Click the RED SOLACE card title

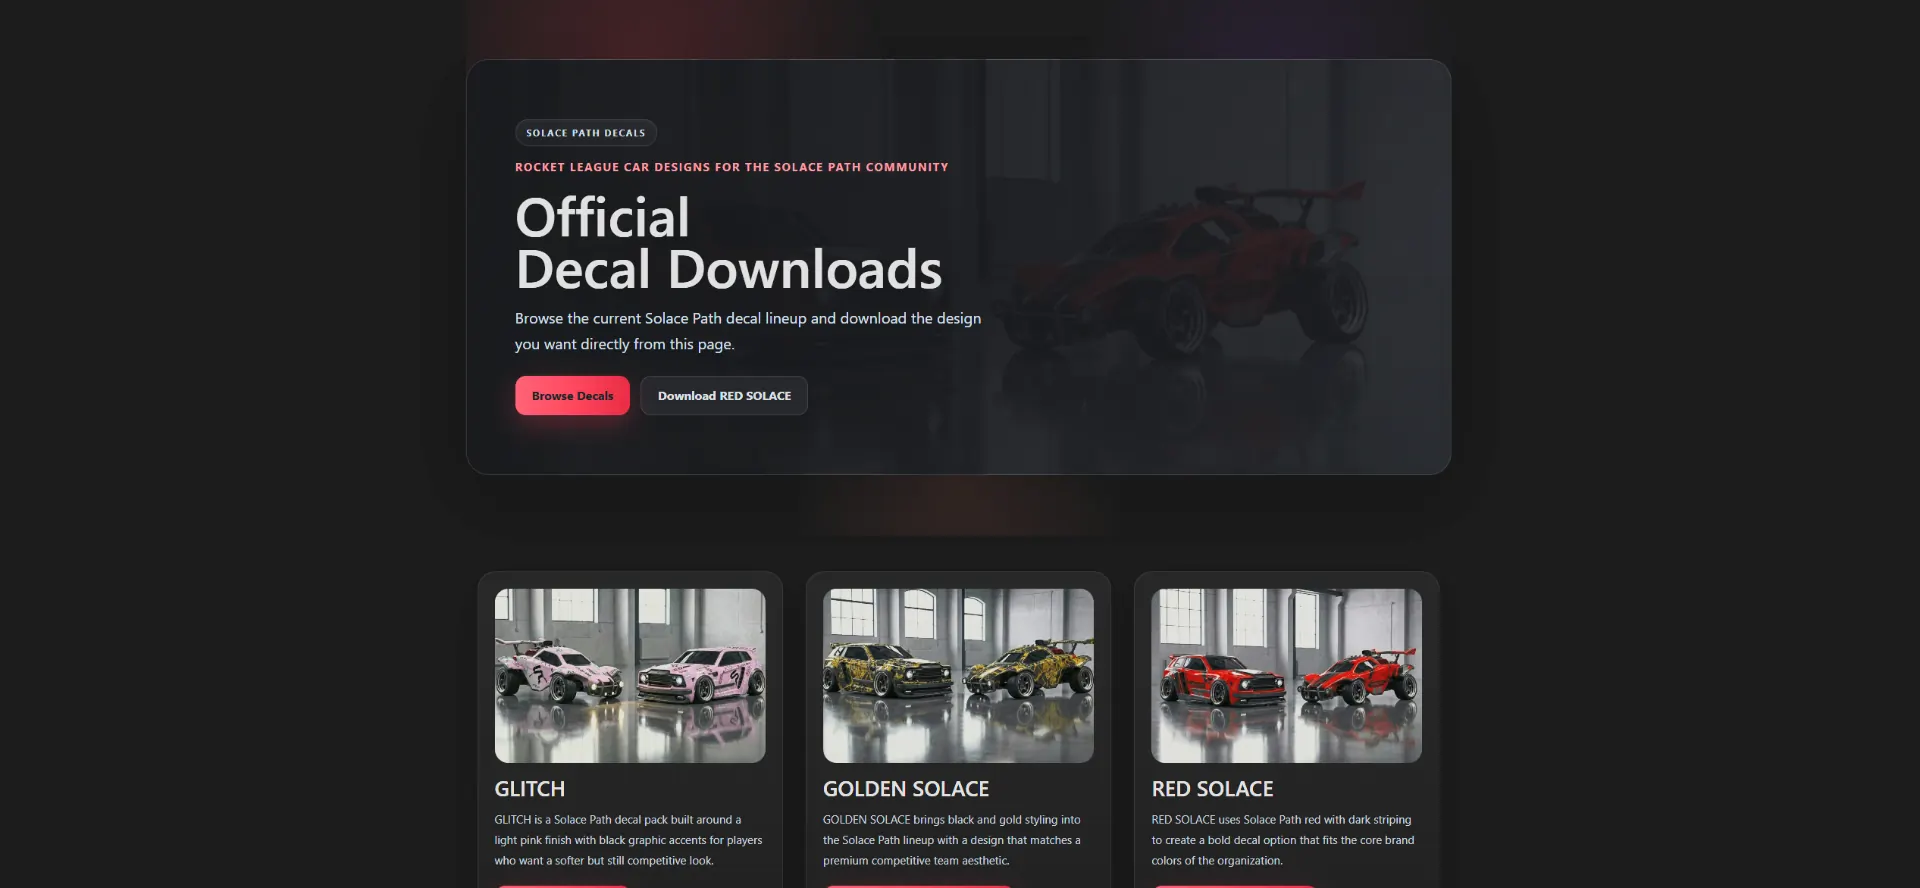pyautogui.click(x=1212, y=789)
